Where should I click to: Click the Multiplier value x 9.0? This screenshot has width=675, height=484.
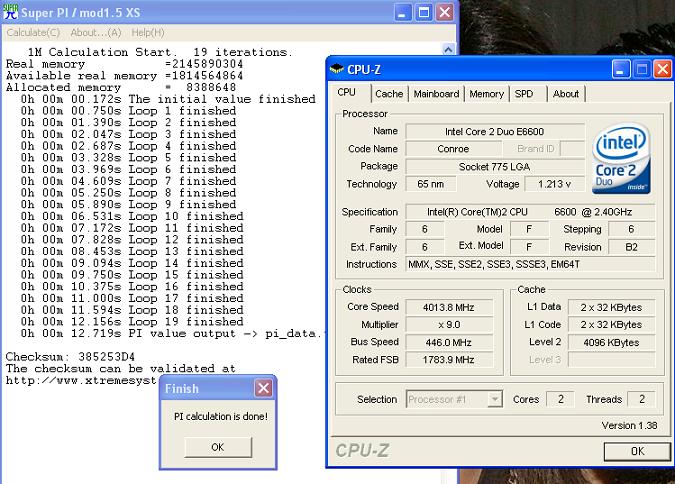point(449,325)
